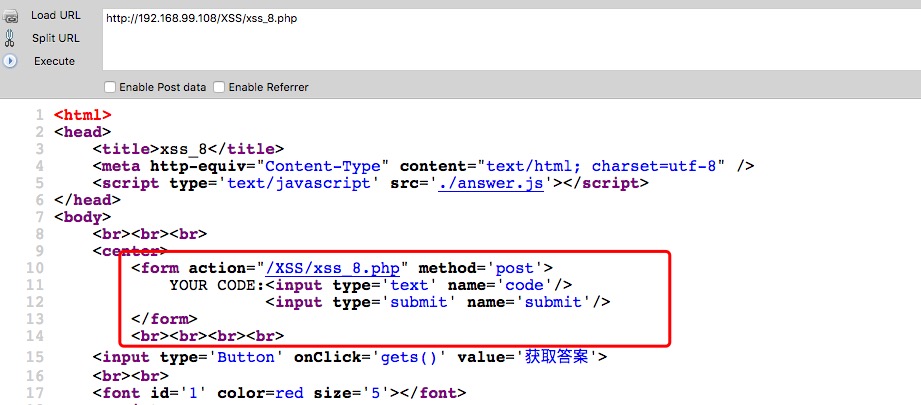Open the /XSS/xss_8.php form action link
The image size is (921, 405).
[332, 268]
